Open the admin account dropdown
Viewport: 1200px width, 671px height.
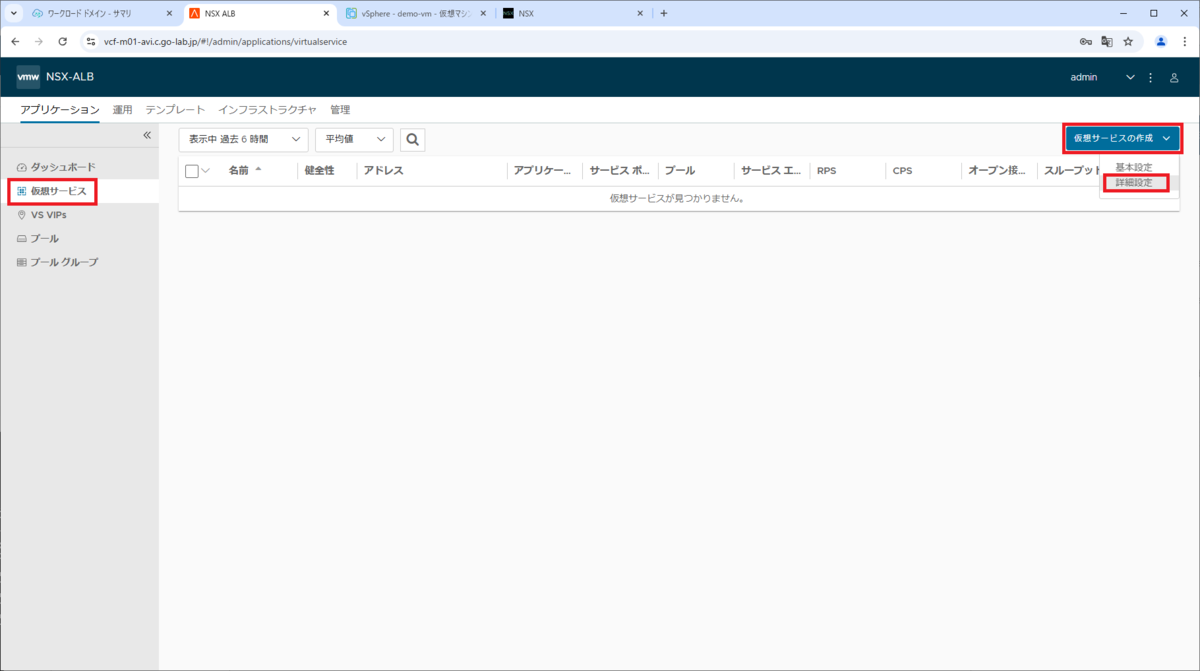tap(1103, 77)
